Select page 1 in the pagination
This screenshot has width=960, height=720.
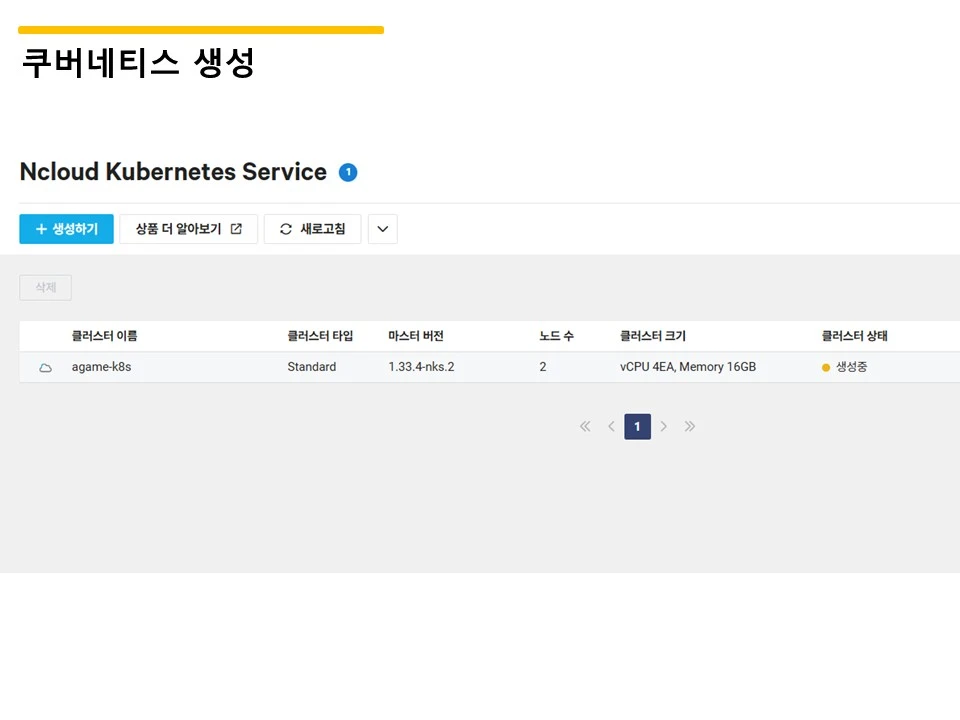tap(637, 426)
